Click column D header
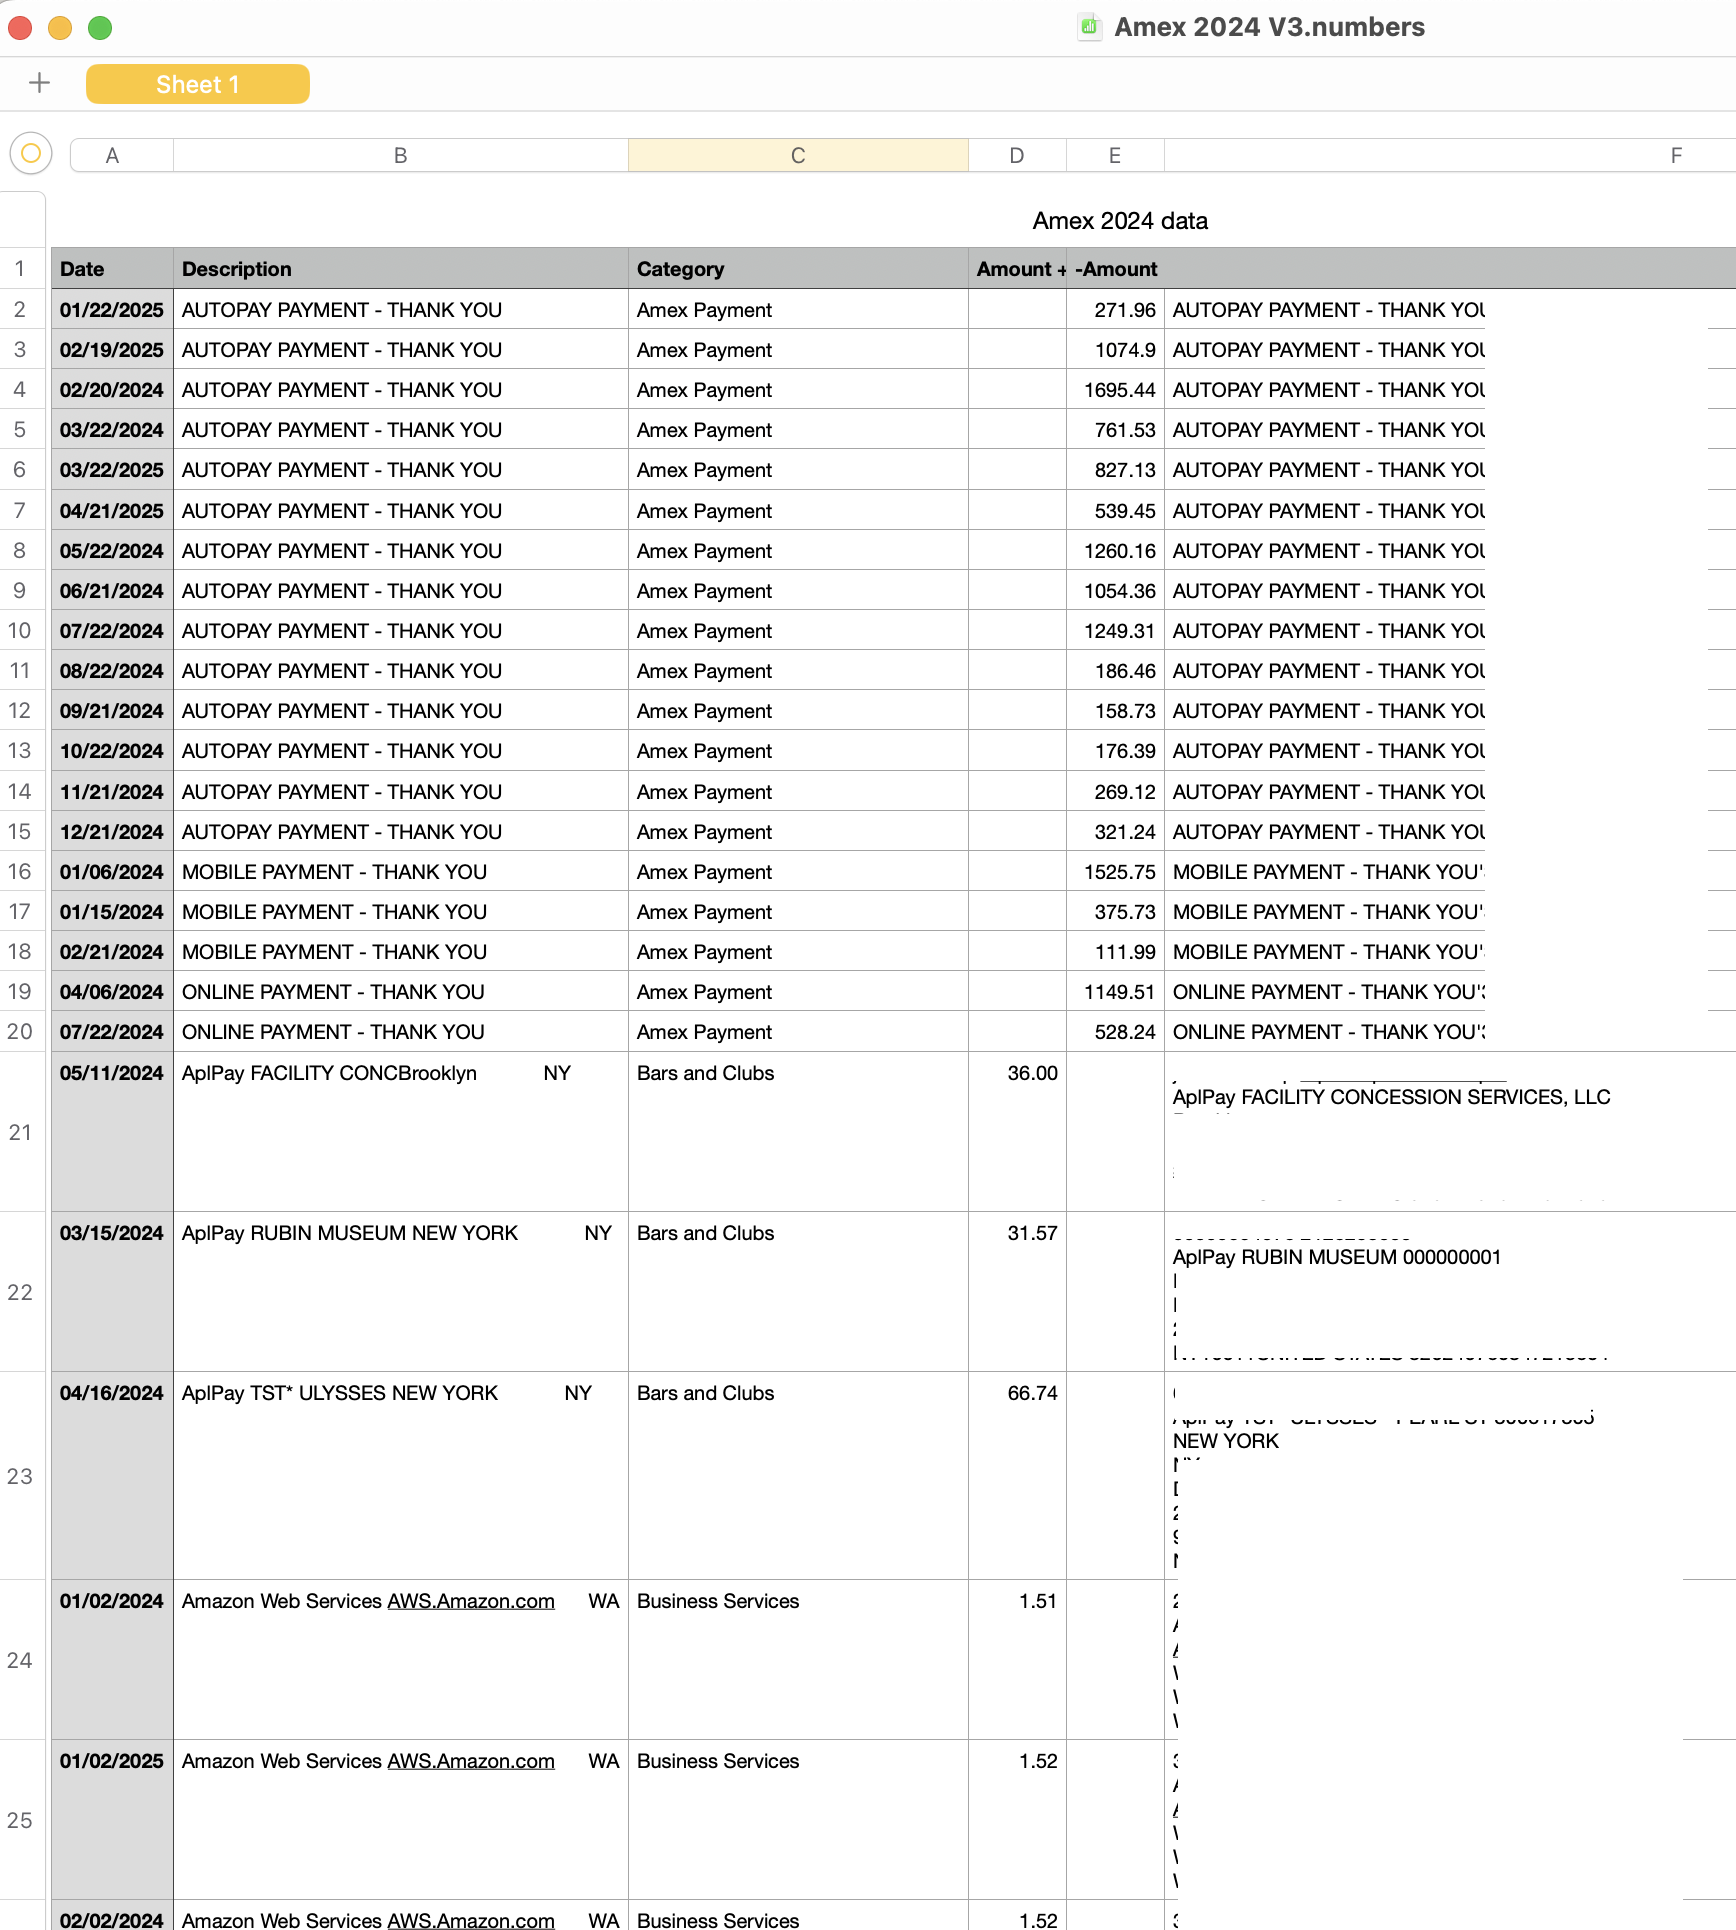 click(1016, 155)
